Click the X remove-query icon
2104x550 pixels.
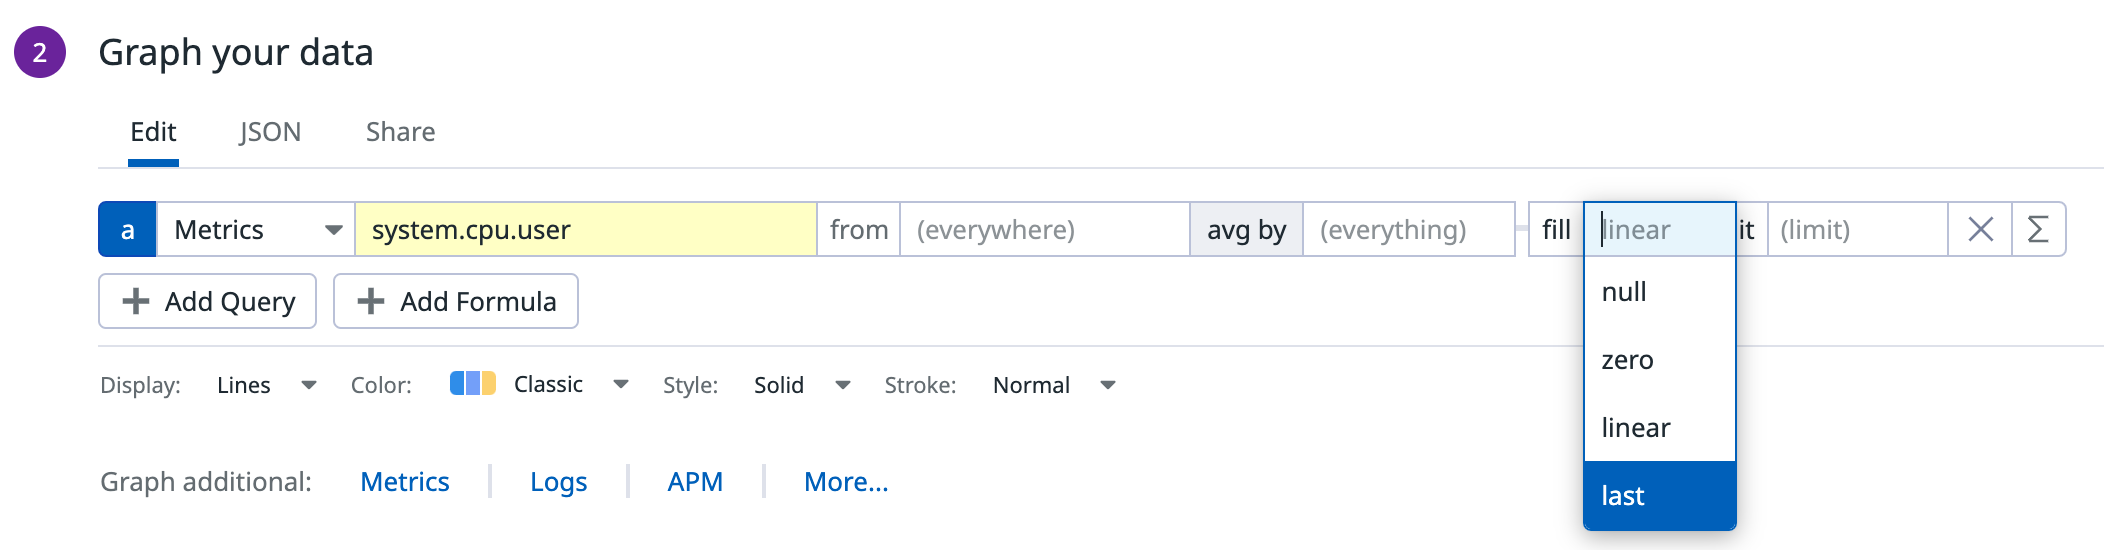click(1980, 230)
